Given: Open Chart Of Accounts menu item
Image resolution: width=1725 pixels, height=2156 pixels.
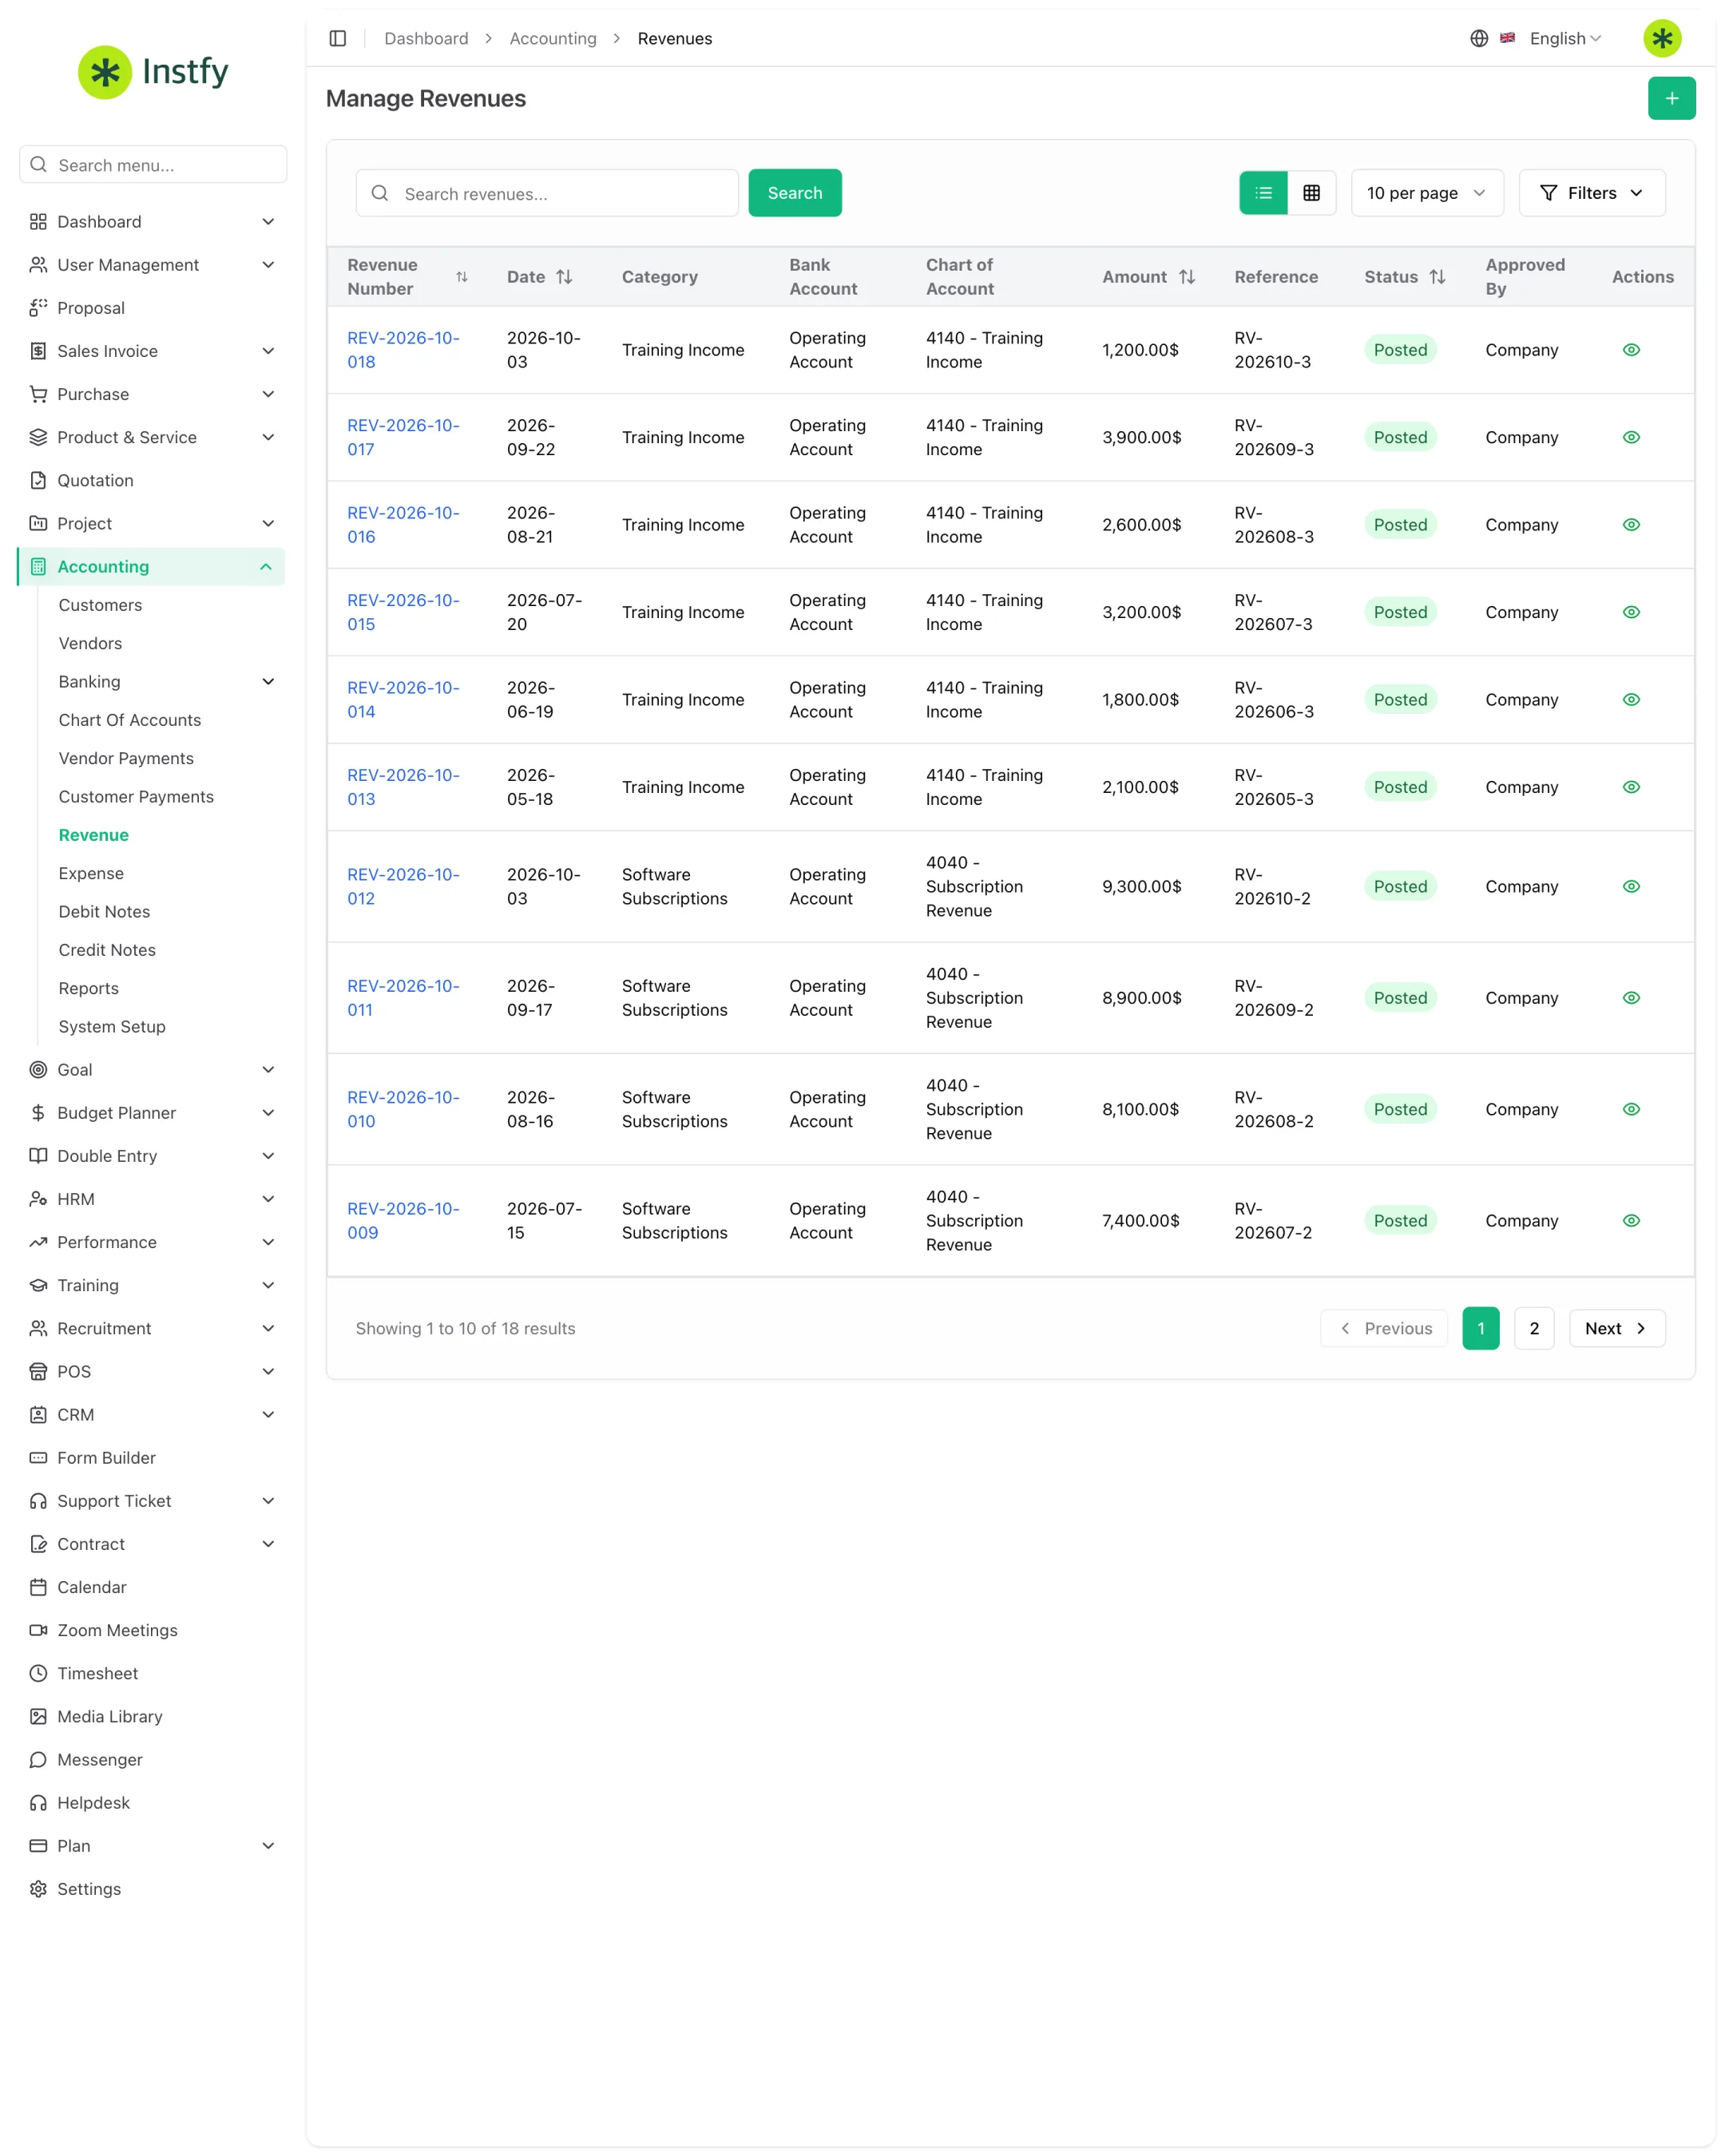Looking at the screenshot, I should 130,720.
